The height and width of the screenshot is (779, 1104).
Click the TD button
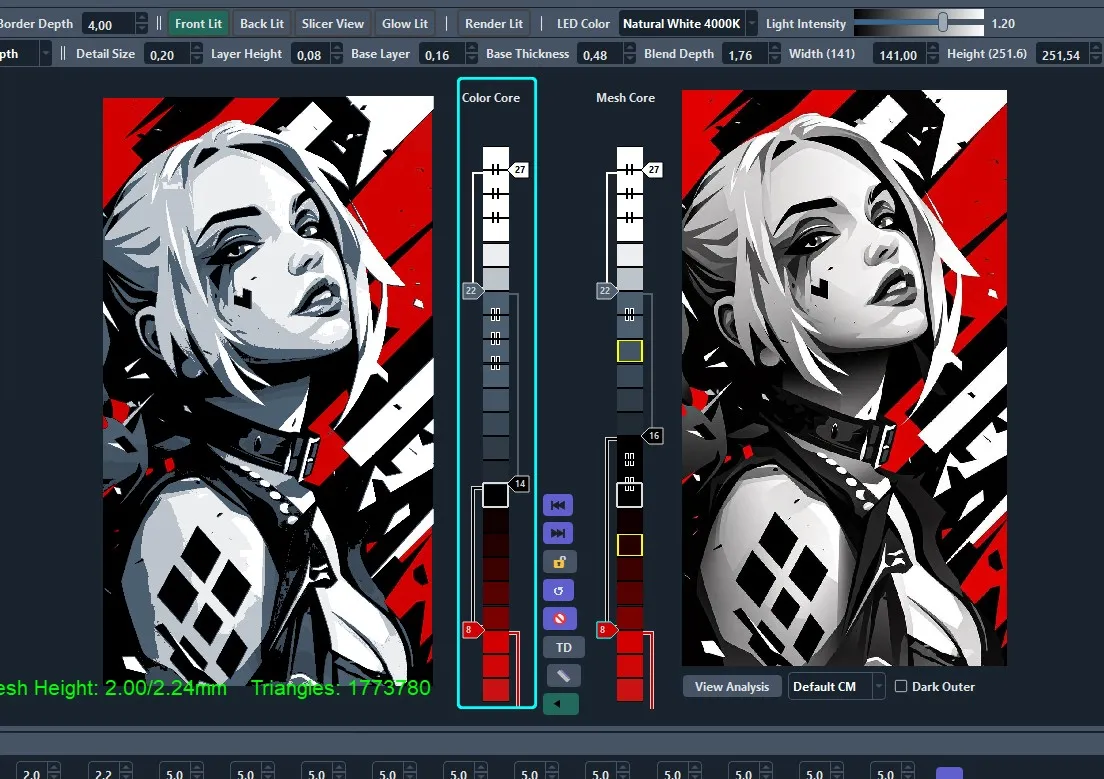[563, 647]
